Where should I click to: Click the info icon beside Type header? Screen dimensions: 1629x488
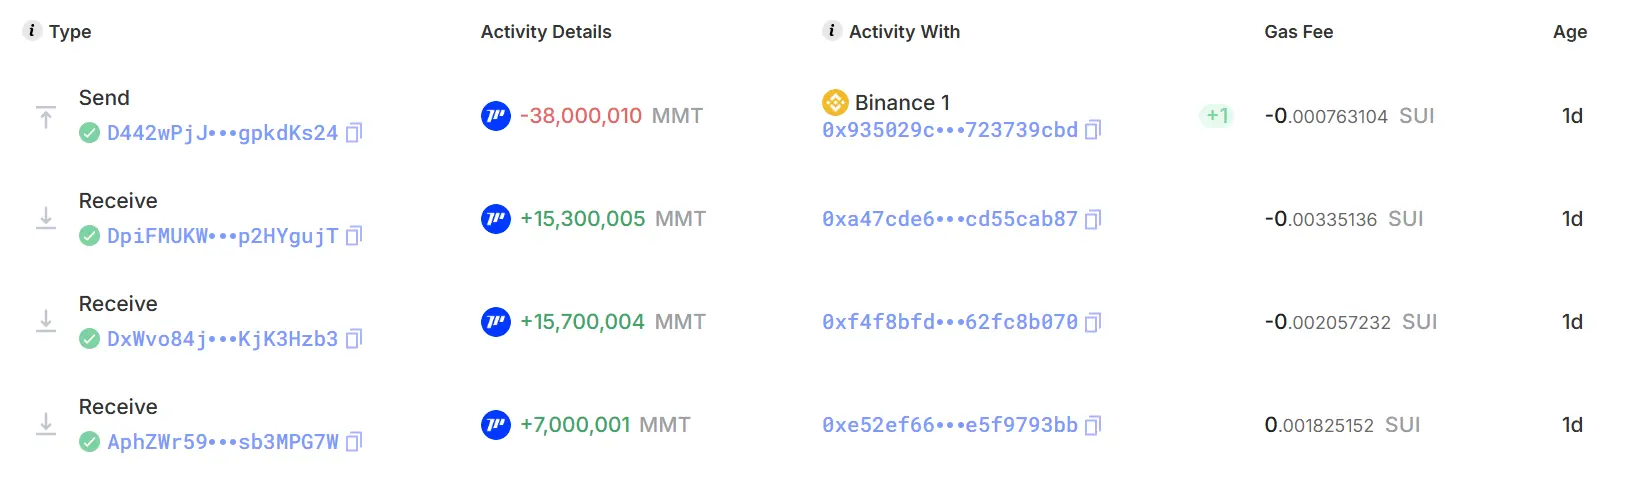(x=32, y=31)
